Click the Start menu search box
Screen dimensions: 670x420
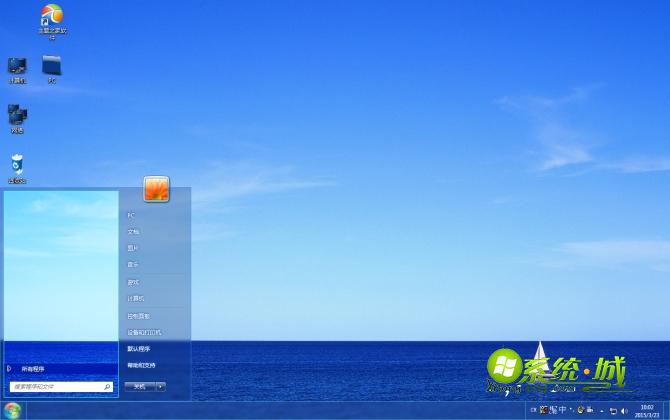pyautogui.click(x=57, y=386)
